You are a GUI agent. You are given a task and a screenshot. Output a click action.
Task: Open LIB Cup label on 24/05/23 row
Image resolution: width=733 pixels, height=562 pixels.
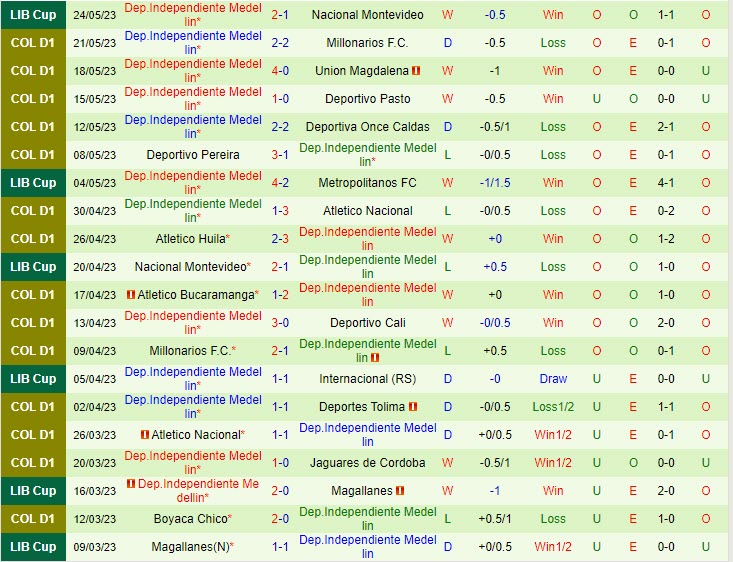(33, 14)
